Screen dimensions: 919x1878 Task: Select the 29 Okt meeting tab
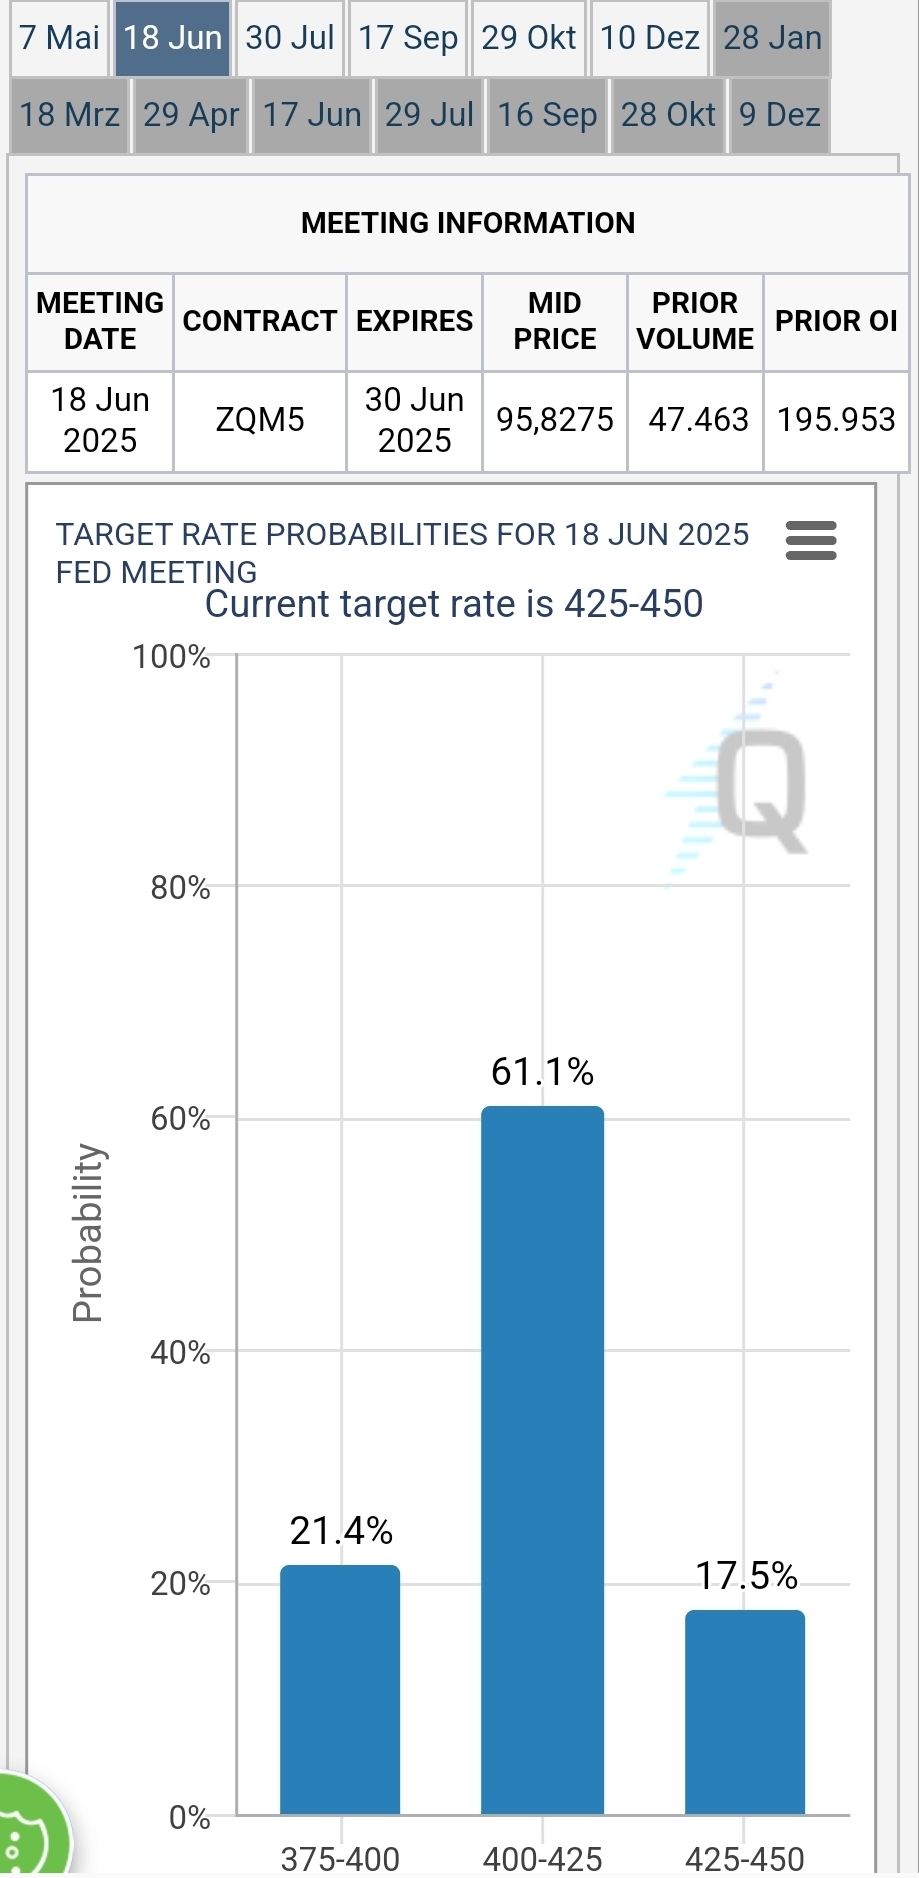click(529, 38)
